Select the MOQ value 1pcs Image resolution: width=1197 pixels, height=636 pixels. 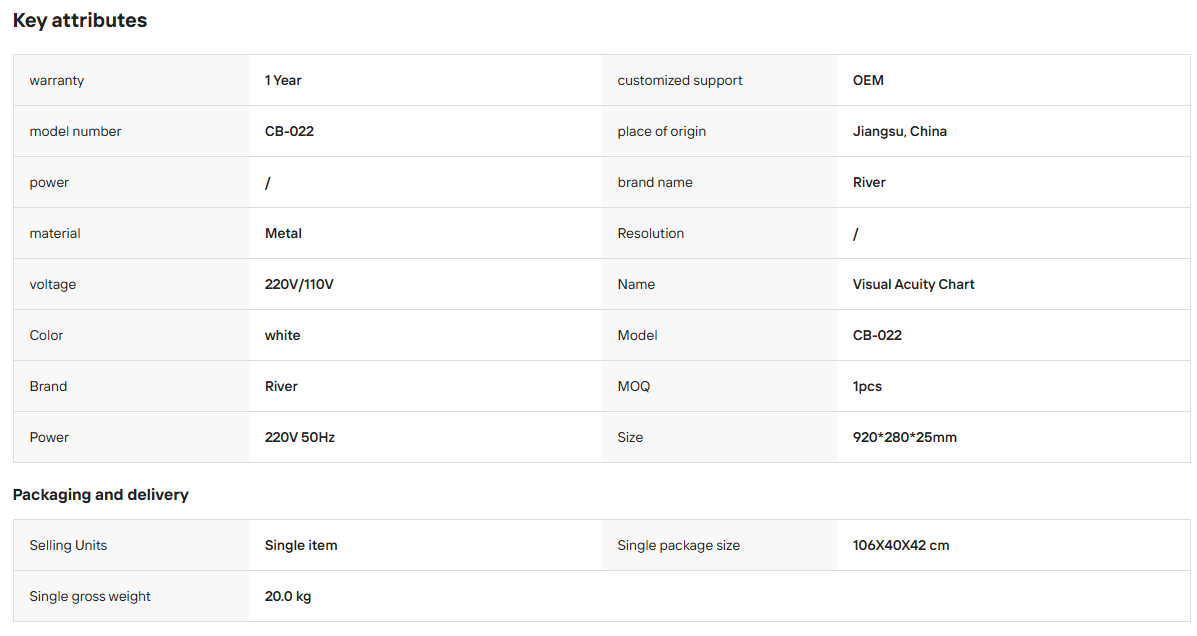pos(867,386)
